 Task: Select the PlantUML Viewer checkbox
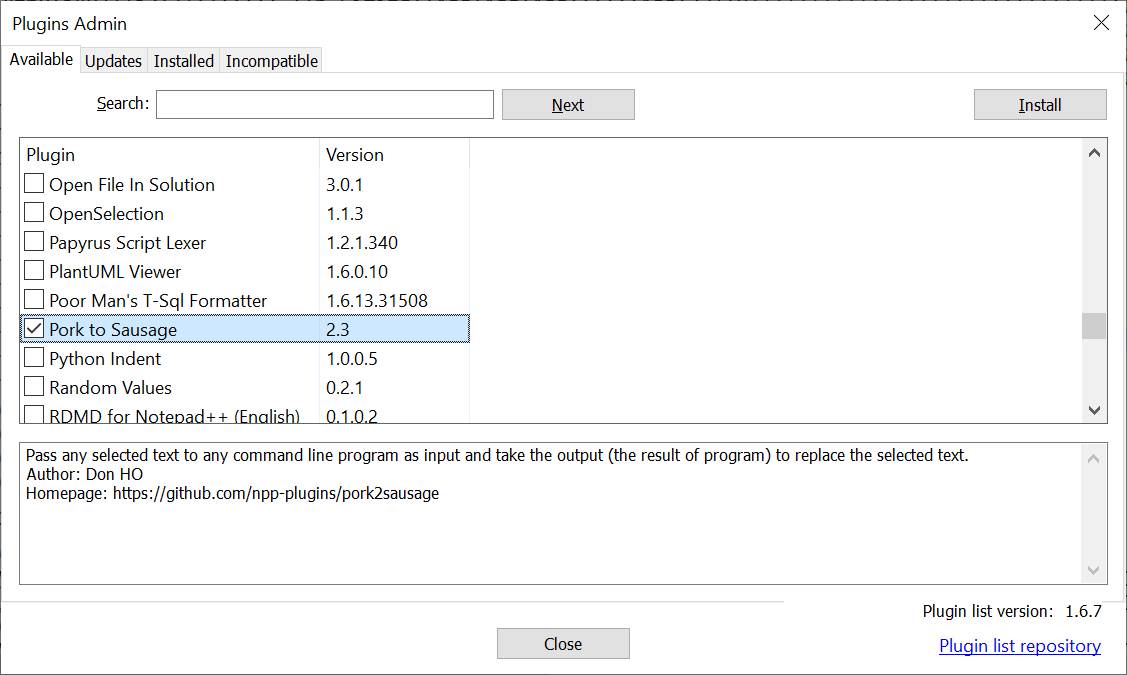34,271
